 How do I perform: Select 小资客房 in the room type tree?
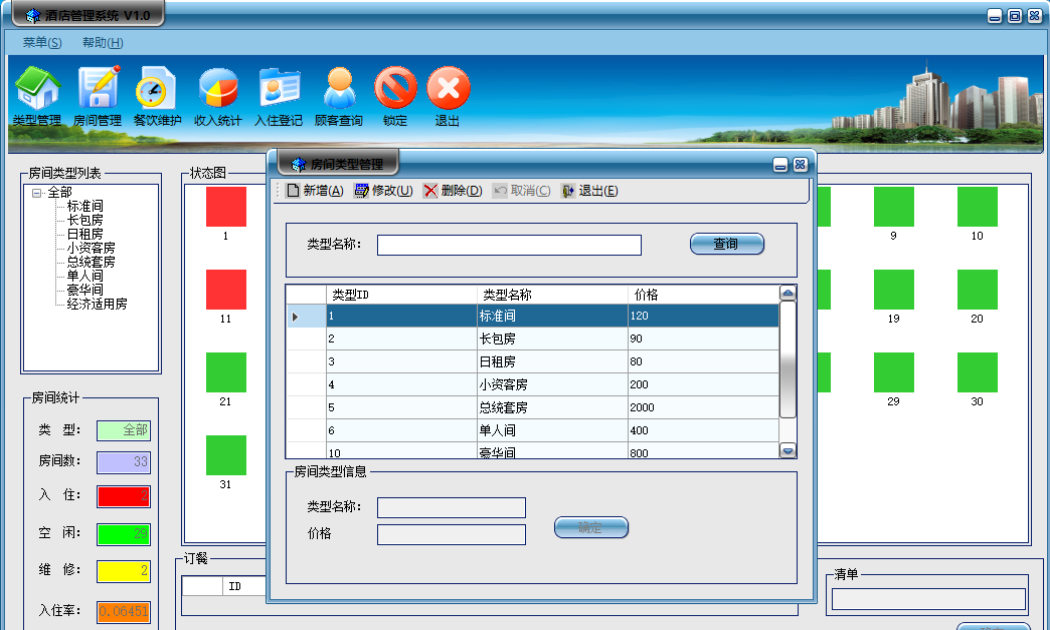(x=91, y=248)
